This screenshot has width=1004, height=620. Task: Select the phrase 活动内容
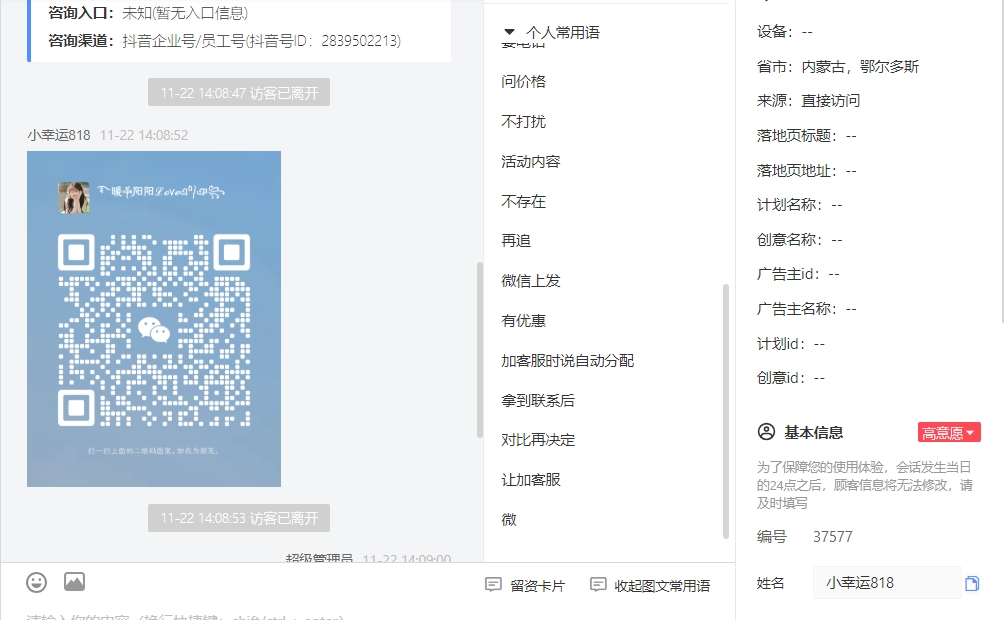530,161
